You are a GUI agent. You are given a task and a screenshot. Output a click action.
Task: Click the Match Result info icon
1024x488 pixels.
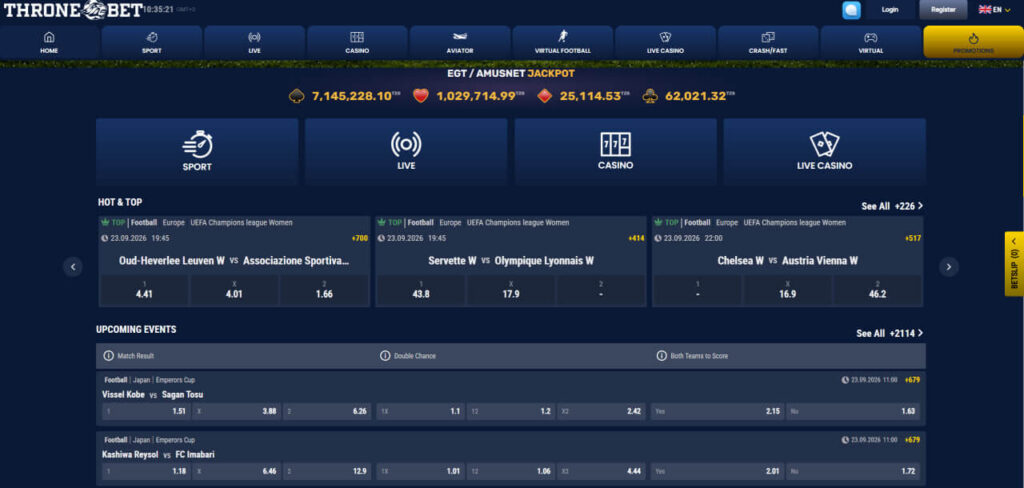(108, 356)
